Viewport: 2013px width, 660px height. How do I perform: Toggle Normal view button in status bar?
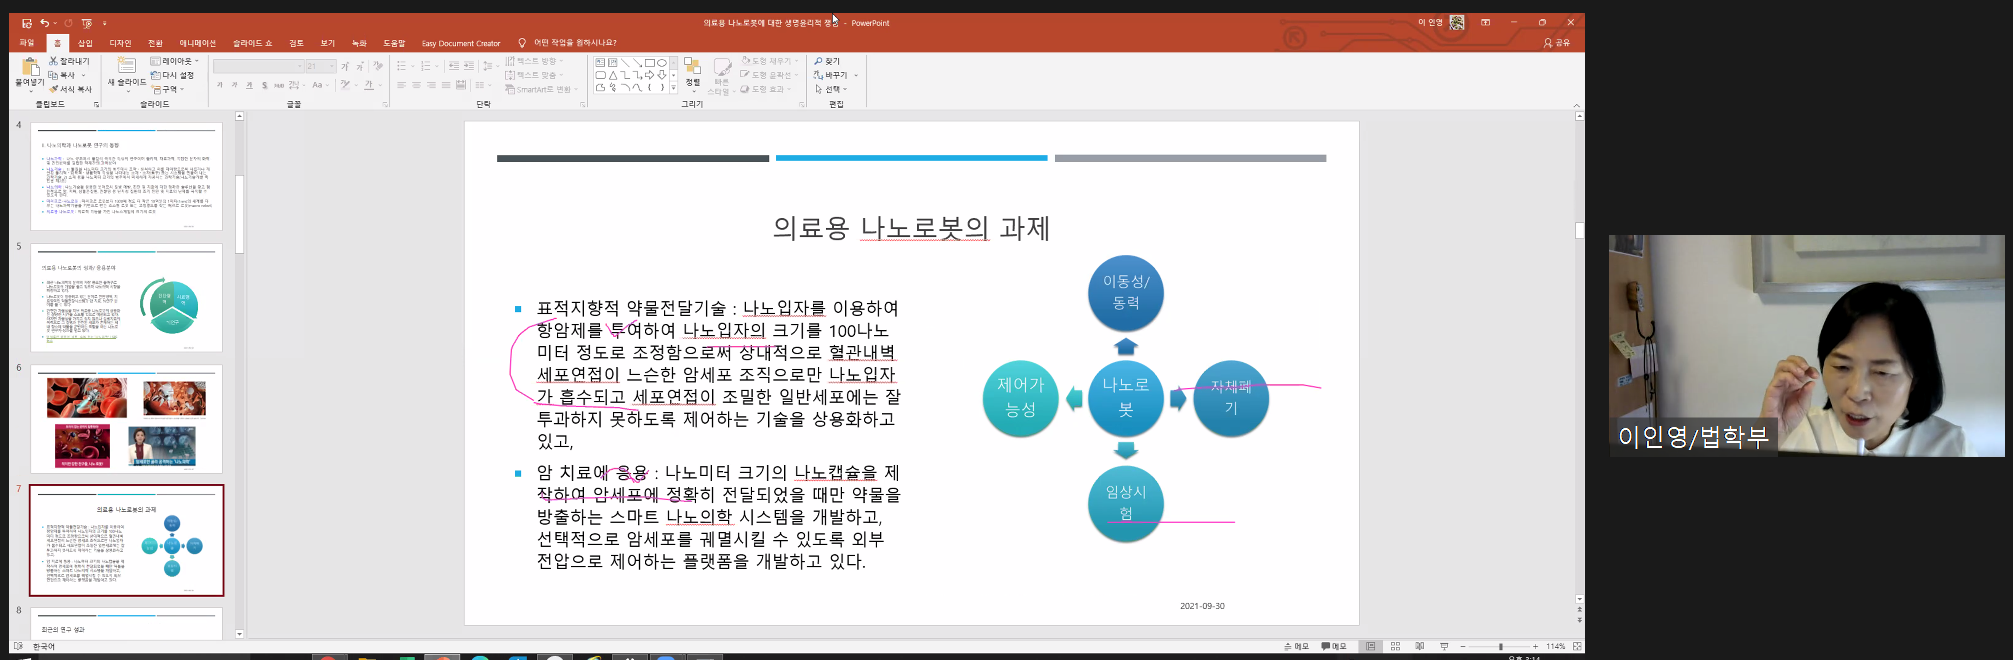tap(1371, 646)
